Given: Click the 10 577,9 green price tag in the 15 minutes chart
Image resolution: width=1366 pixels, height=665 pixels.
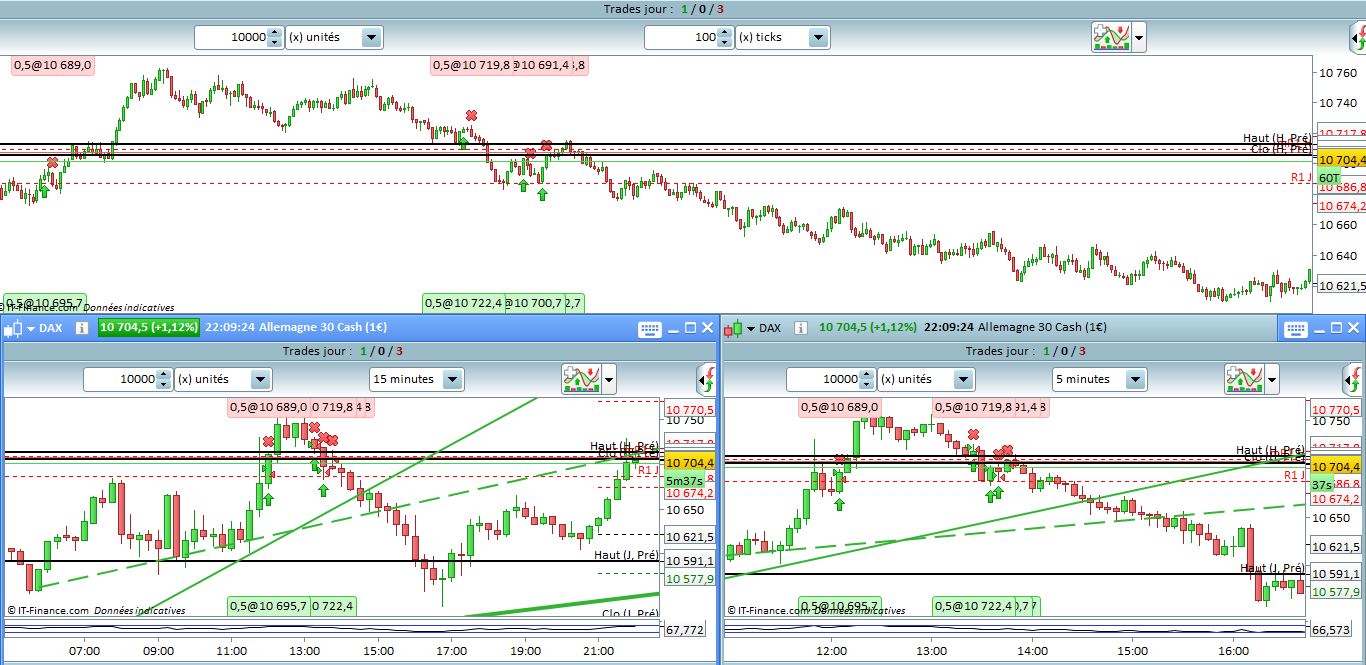Looking at the screenshot, I should click(x=690, y=578).
